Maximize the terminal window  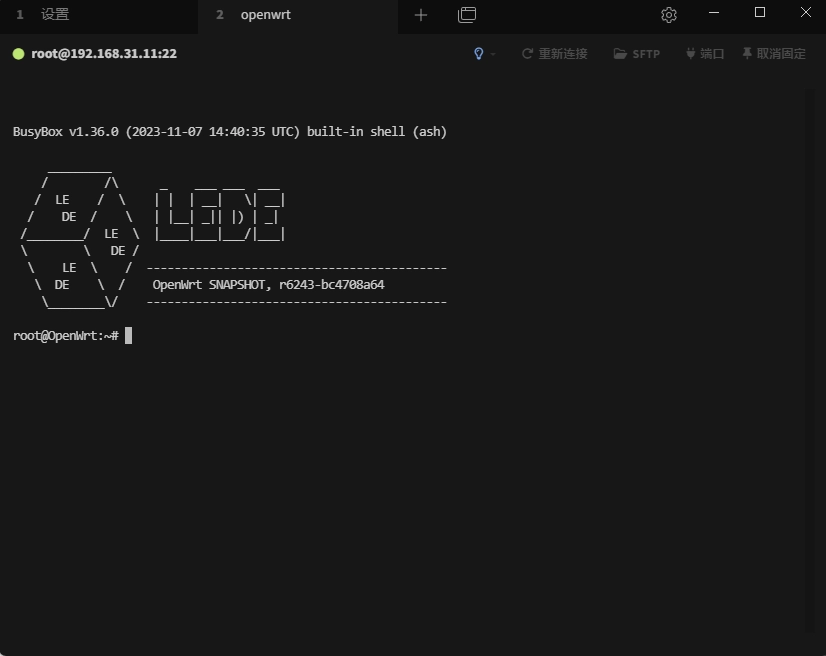tap(760, 13)
